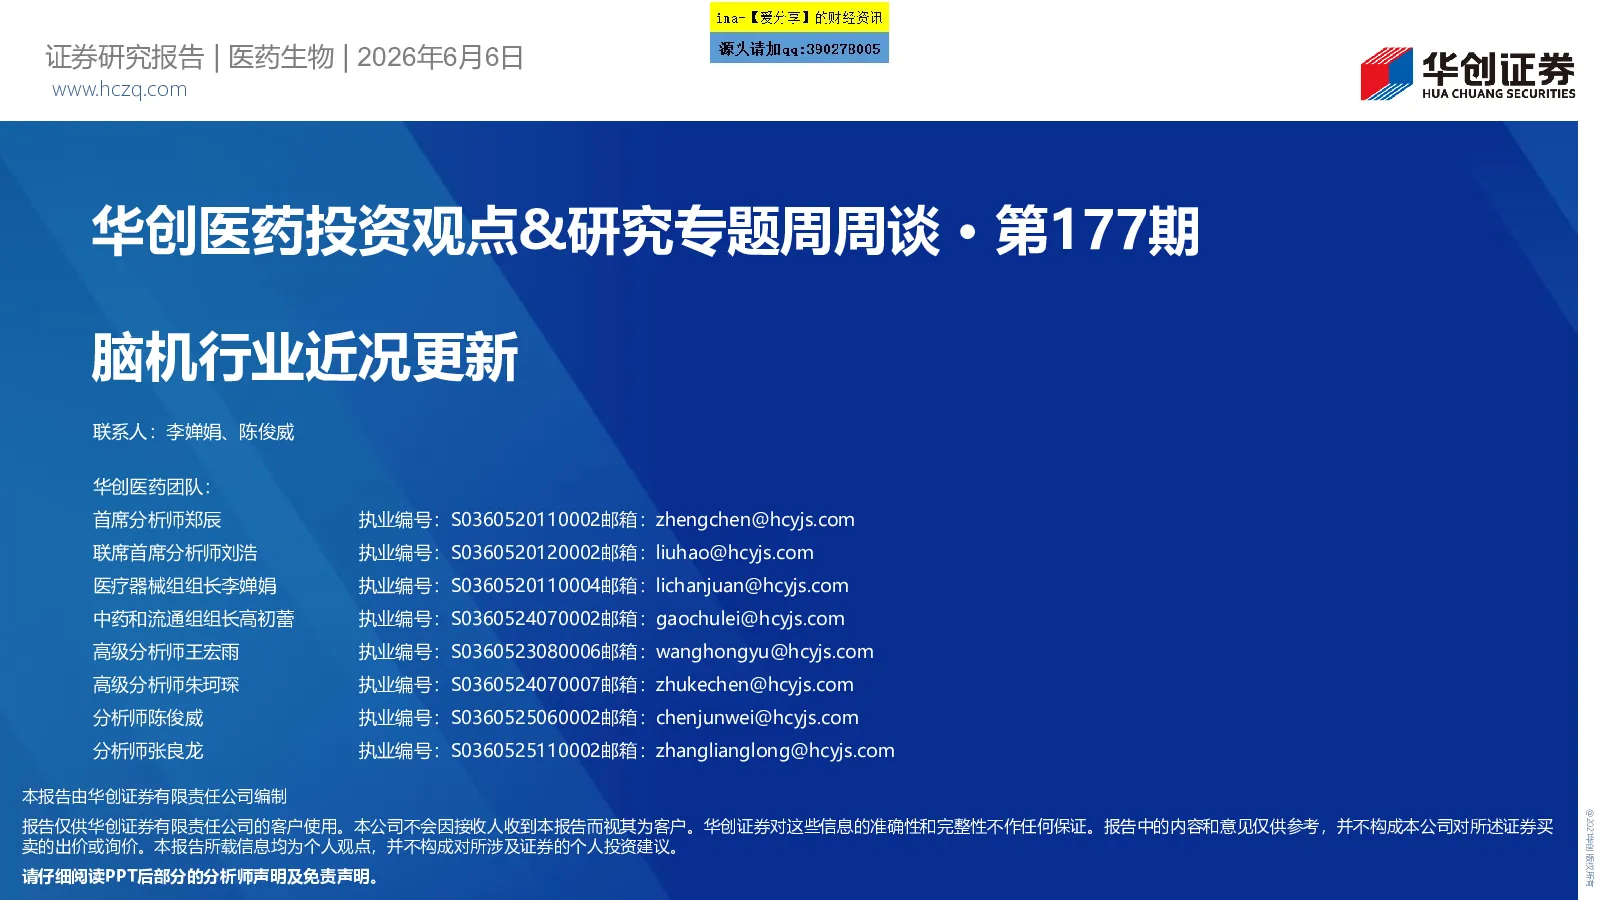
Task: Click the blue qq:390278005 banner
Action: tap(799, 48)
